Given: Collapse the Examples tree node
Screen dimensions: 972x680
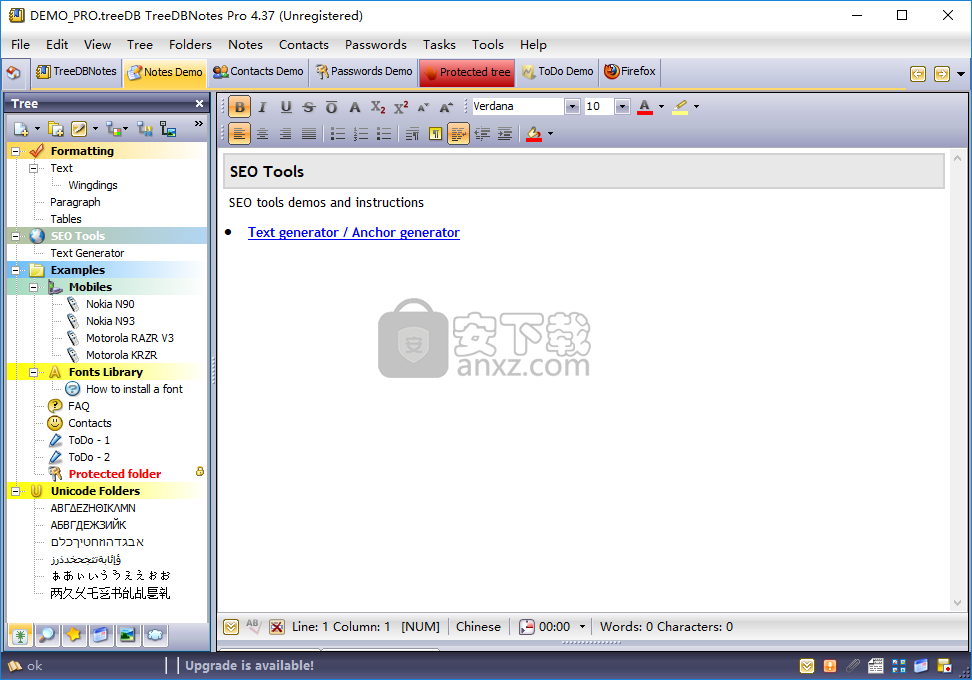Looking at the screenshot, I should (x=15, y=270).
